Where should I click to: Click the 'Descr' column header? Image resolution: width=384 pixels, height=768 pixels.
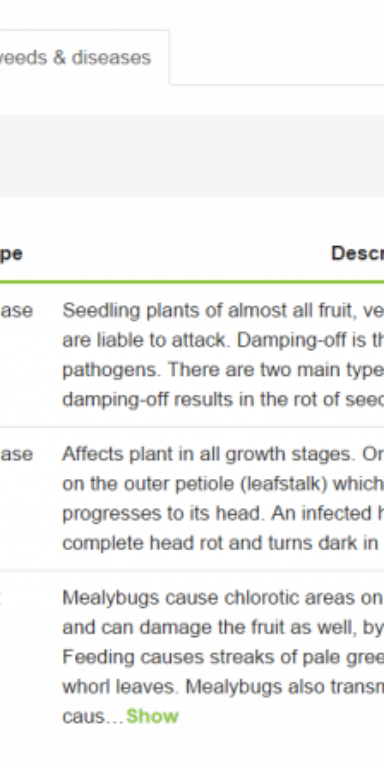[358, 254]
